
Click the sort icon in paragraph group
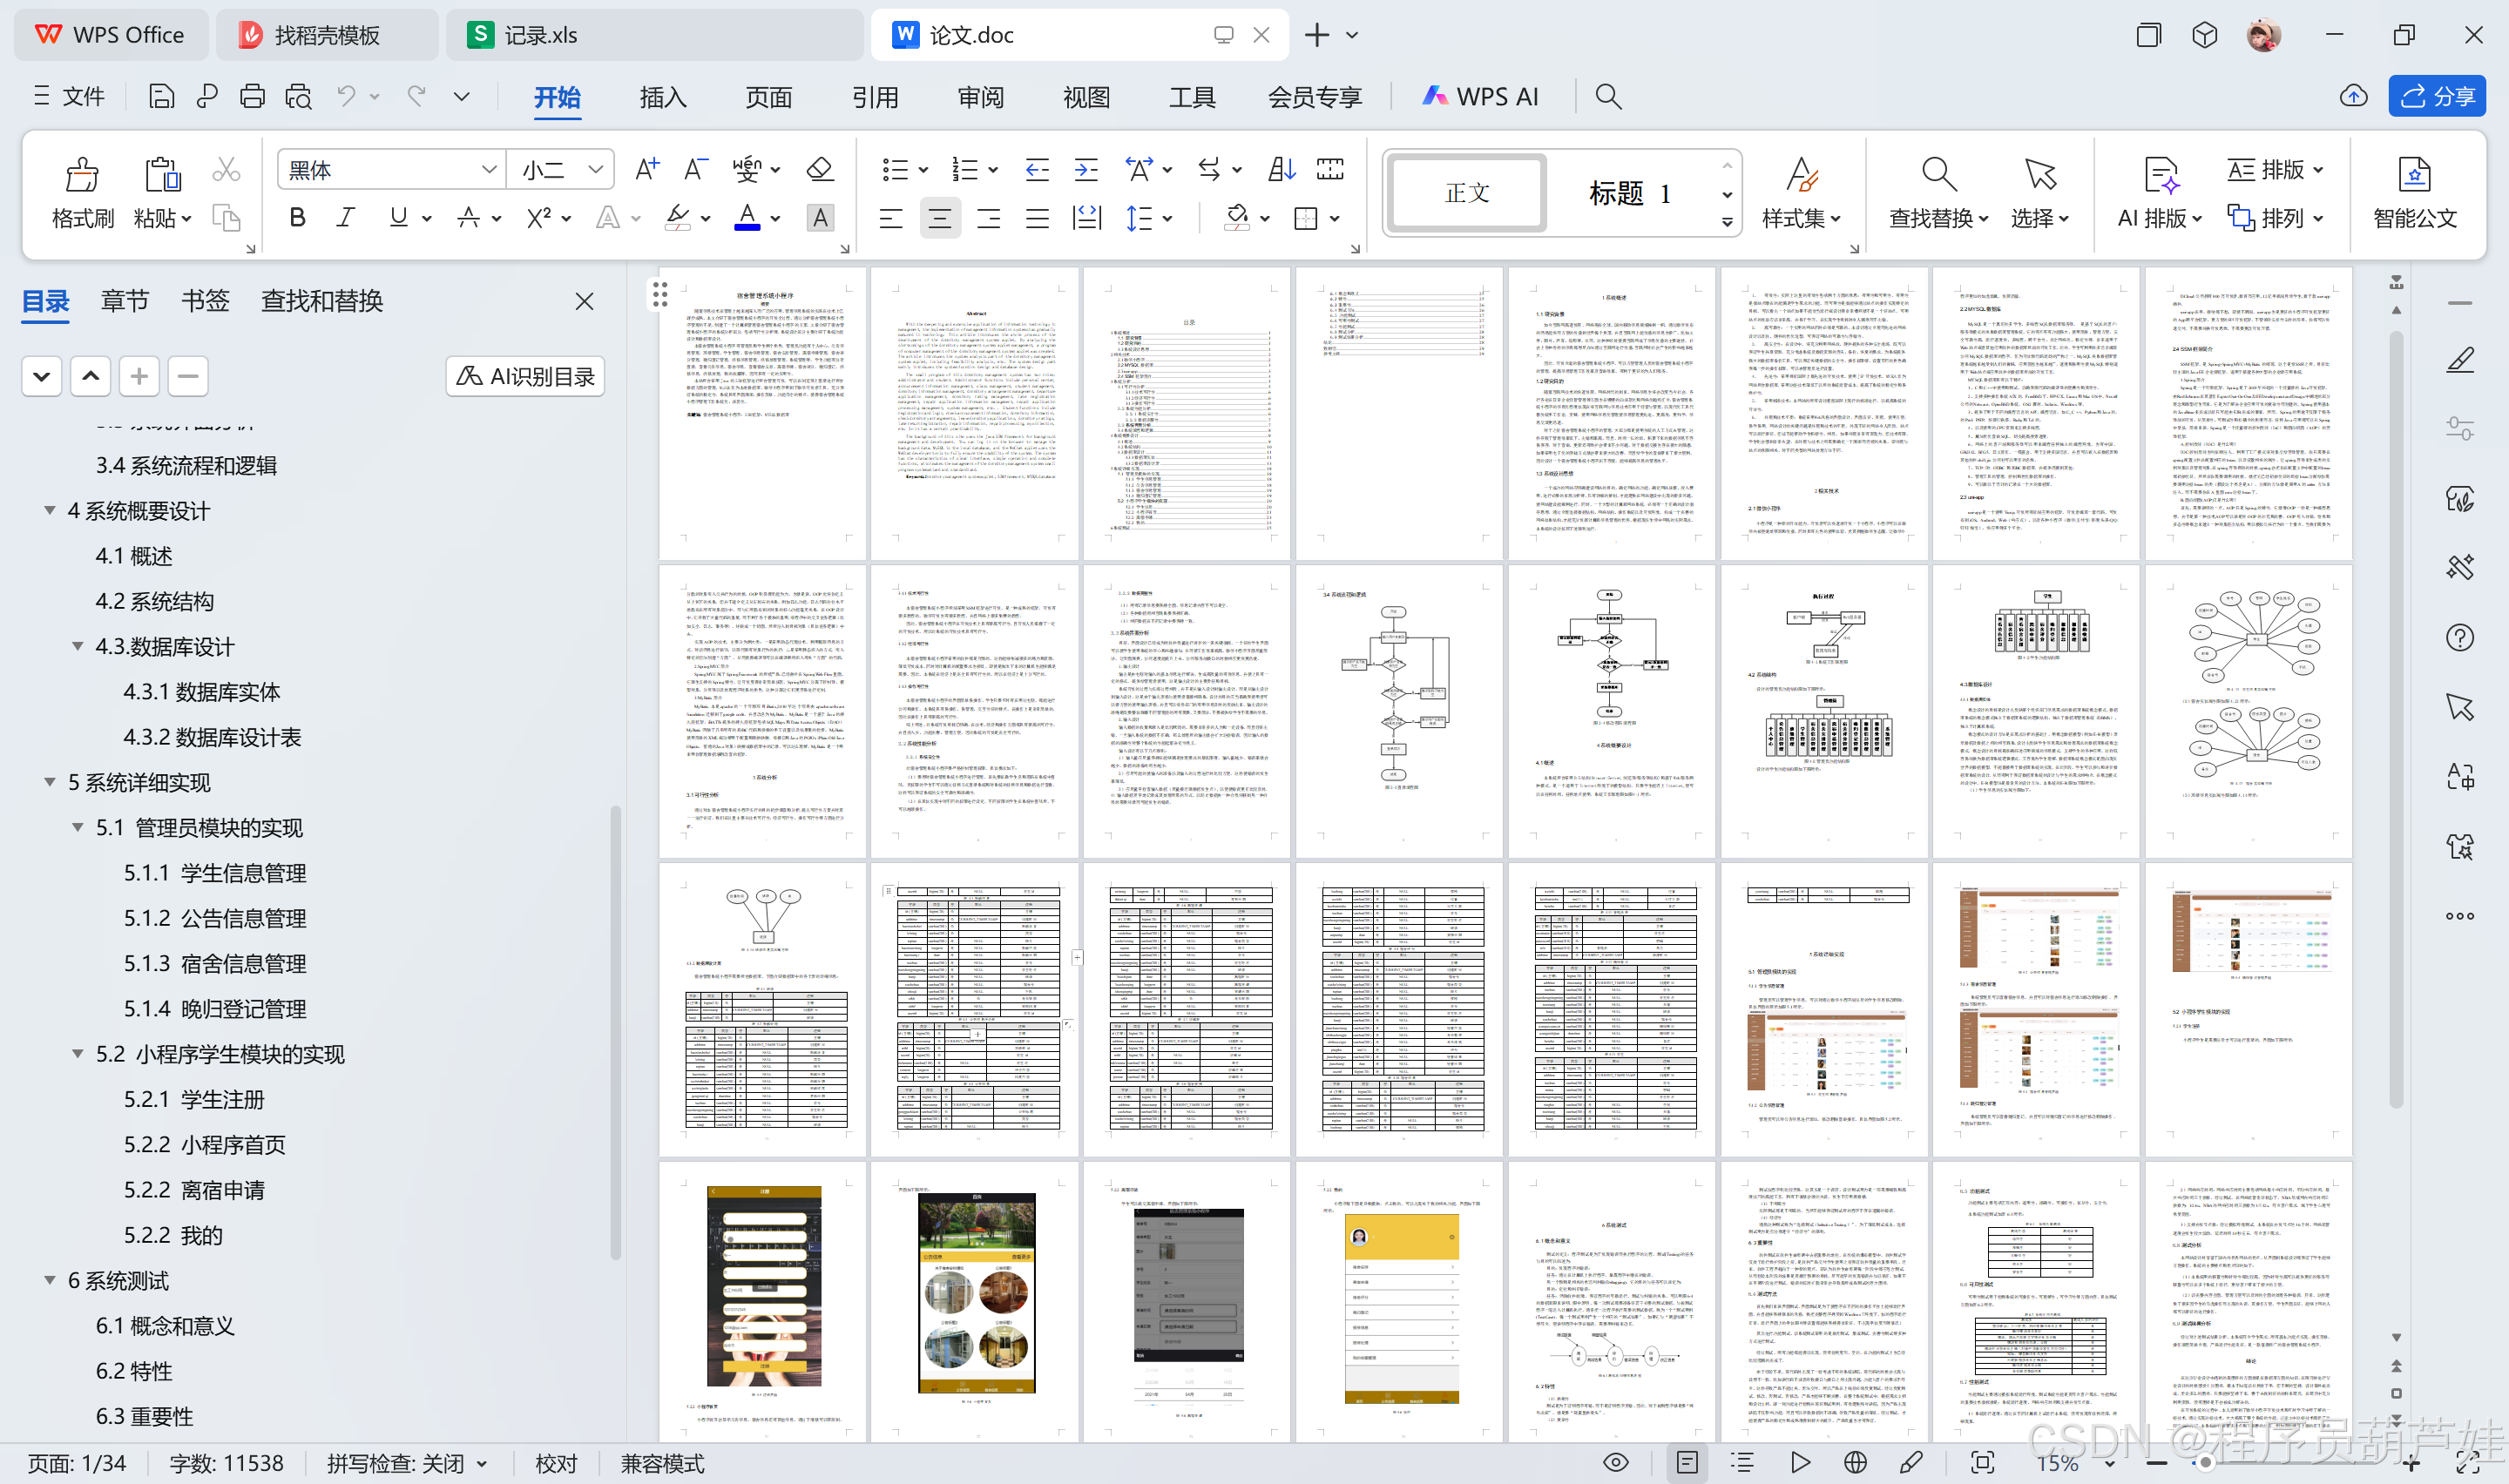click(x=1281, y=169)
